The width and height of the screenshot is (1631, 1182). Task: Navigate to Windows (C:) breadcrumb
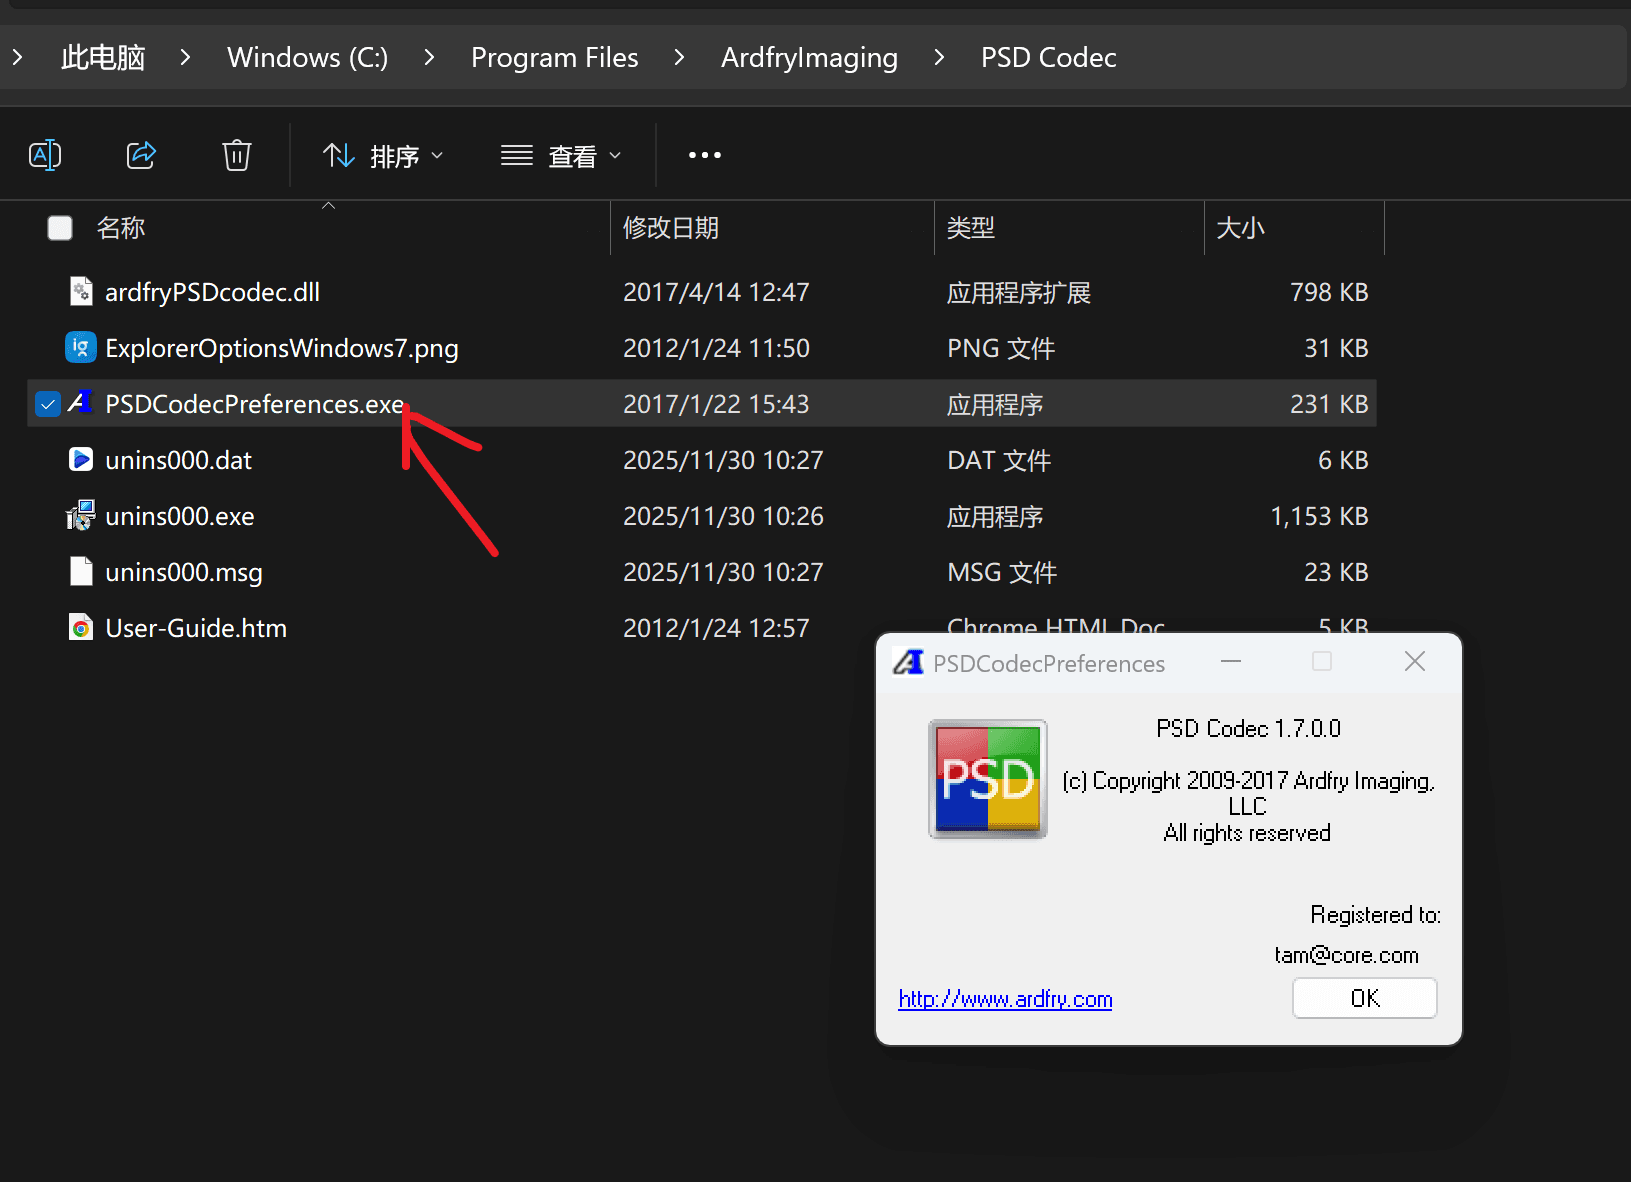307,58
